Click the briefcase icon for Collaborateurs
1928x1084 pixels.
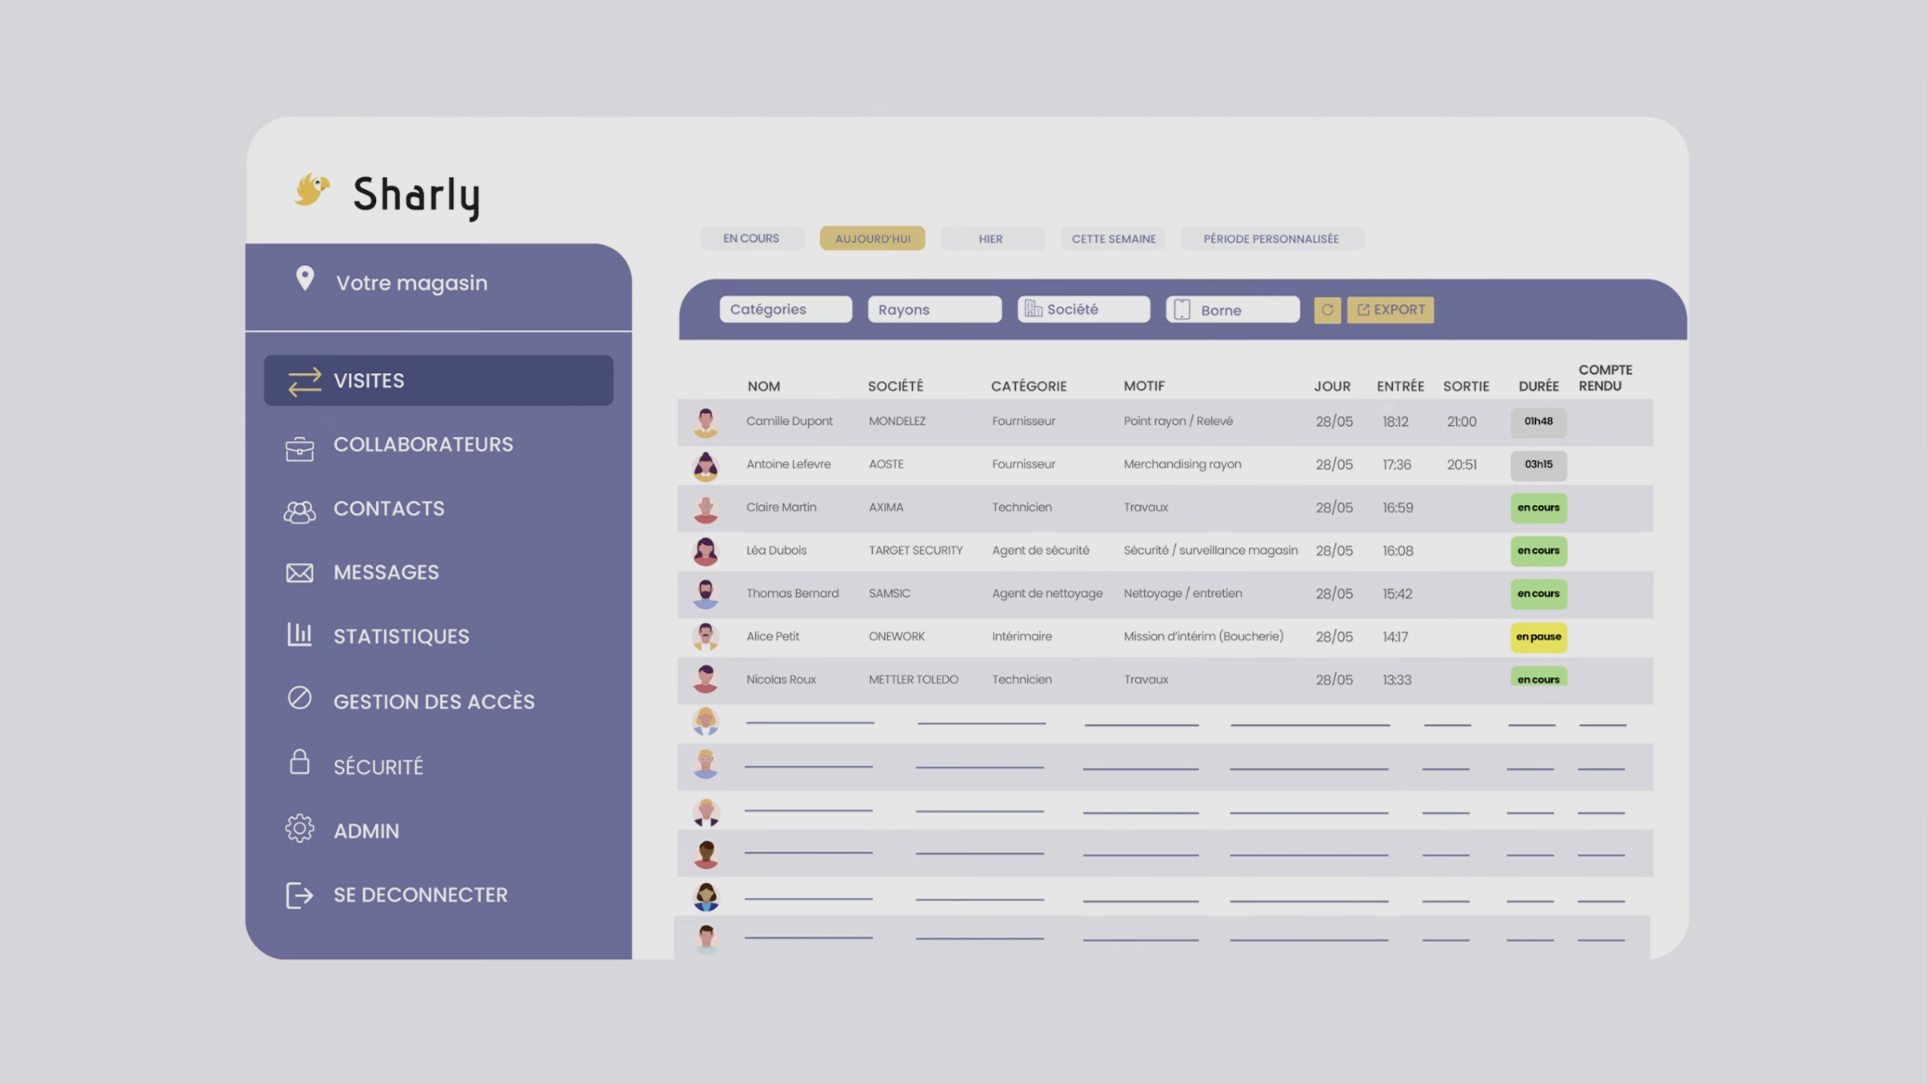click(x=299, y=448)
